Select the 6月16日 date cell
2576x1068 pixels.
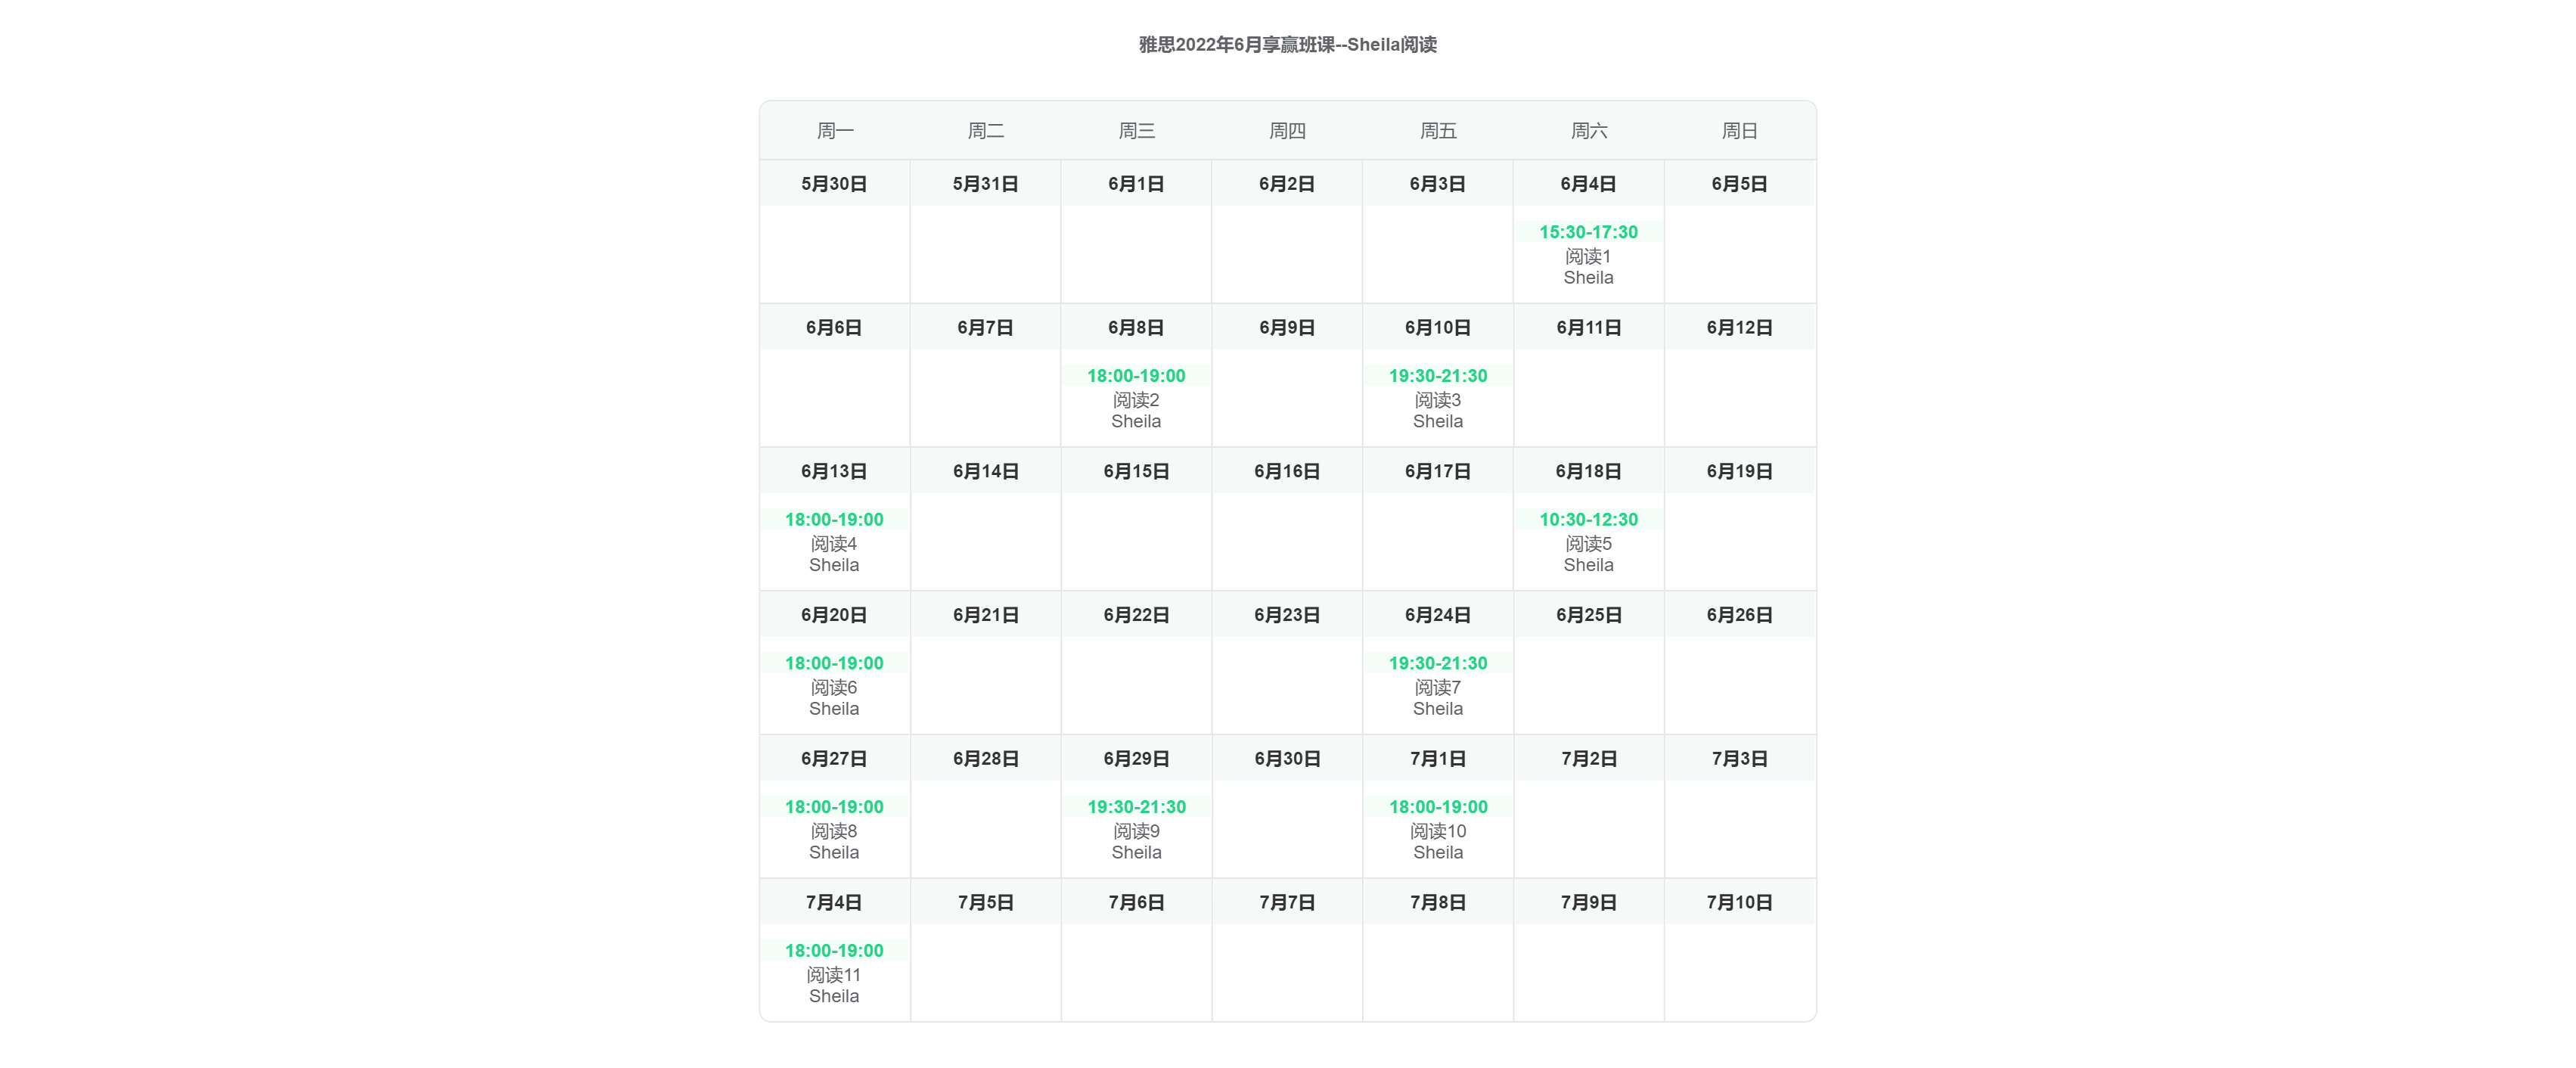(1287, 471)
